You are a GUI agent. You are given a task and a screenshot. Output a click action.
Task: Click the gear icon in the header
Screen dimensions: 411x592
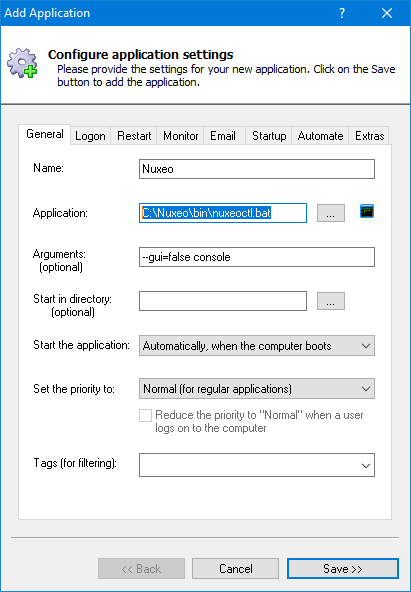pyautogui.click(x=22, y=63)
